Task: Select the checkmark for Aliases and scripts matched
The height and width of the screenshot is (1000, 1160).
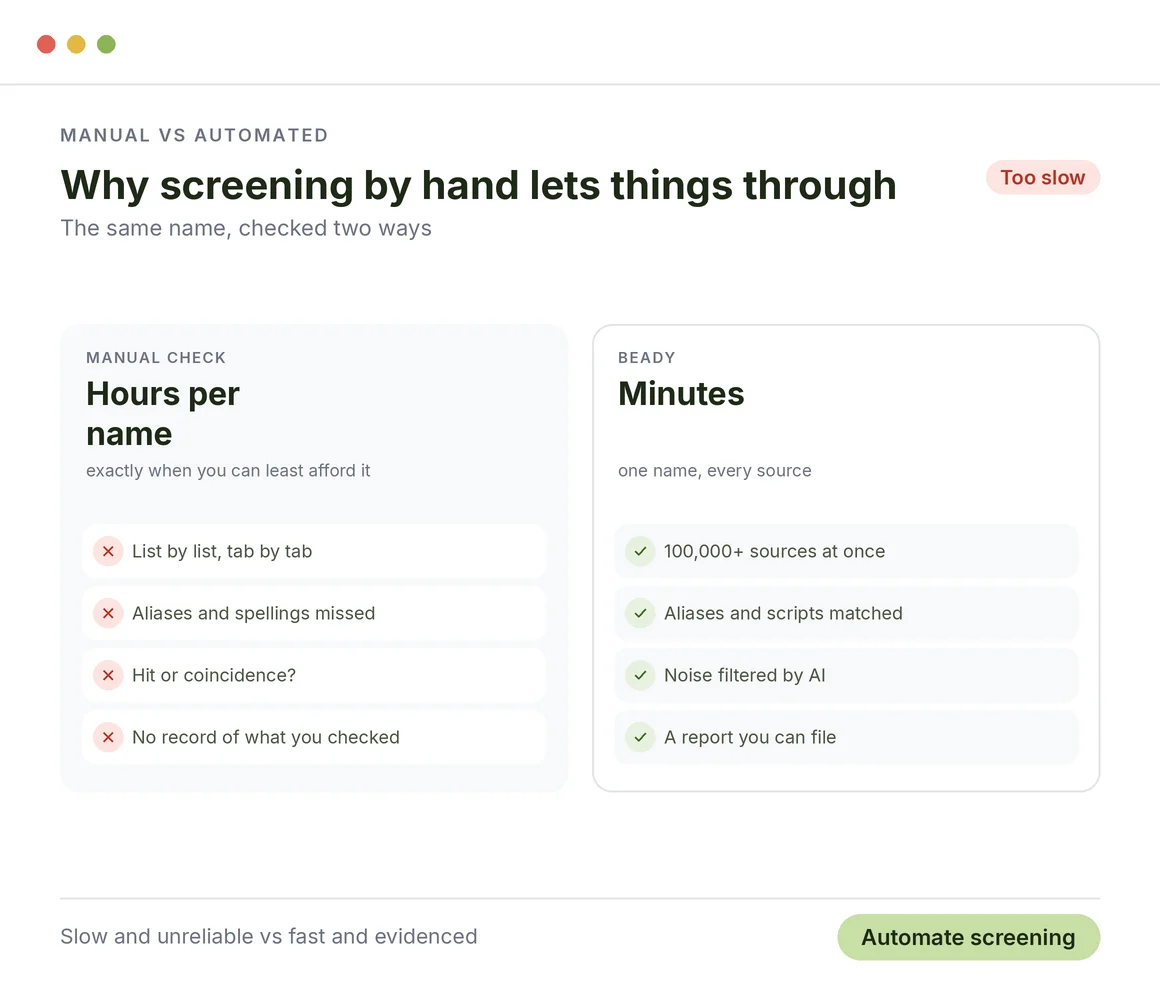Action: [x=640, y=613]
